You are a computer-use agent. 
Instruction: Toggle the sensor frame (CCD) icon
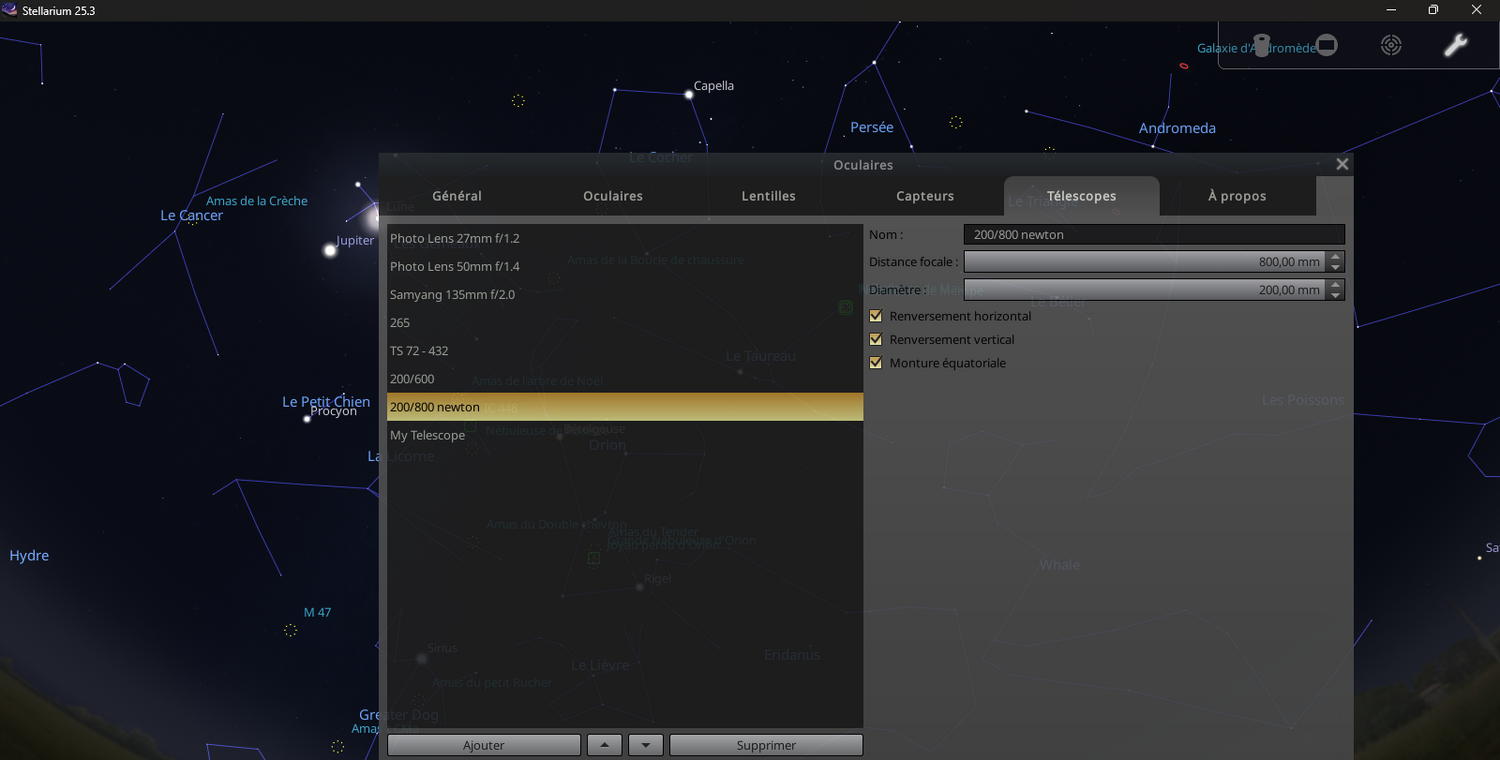click(x=1326, y=45)
